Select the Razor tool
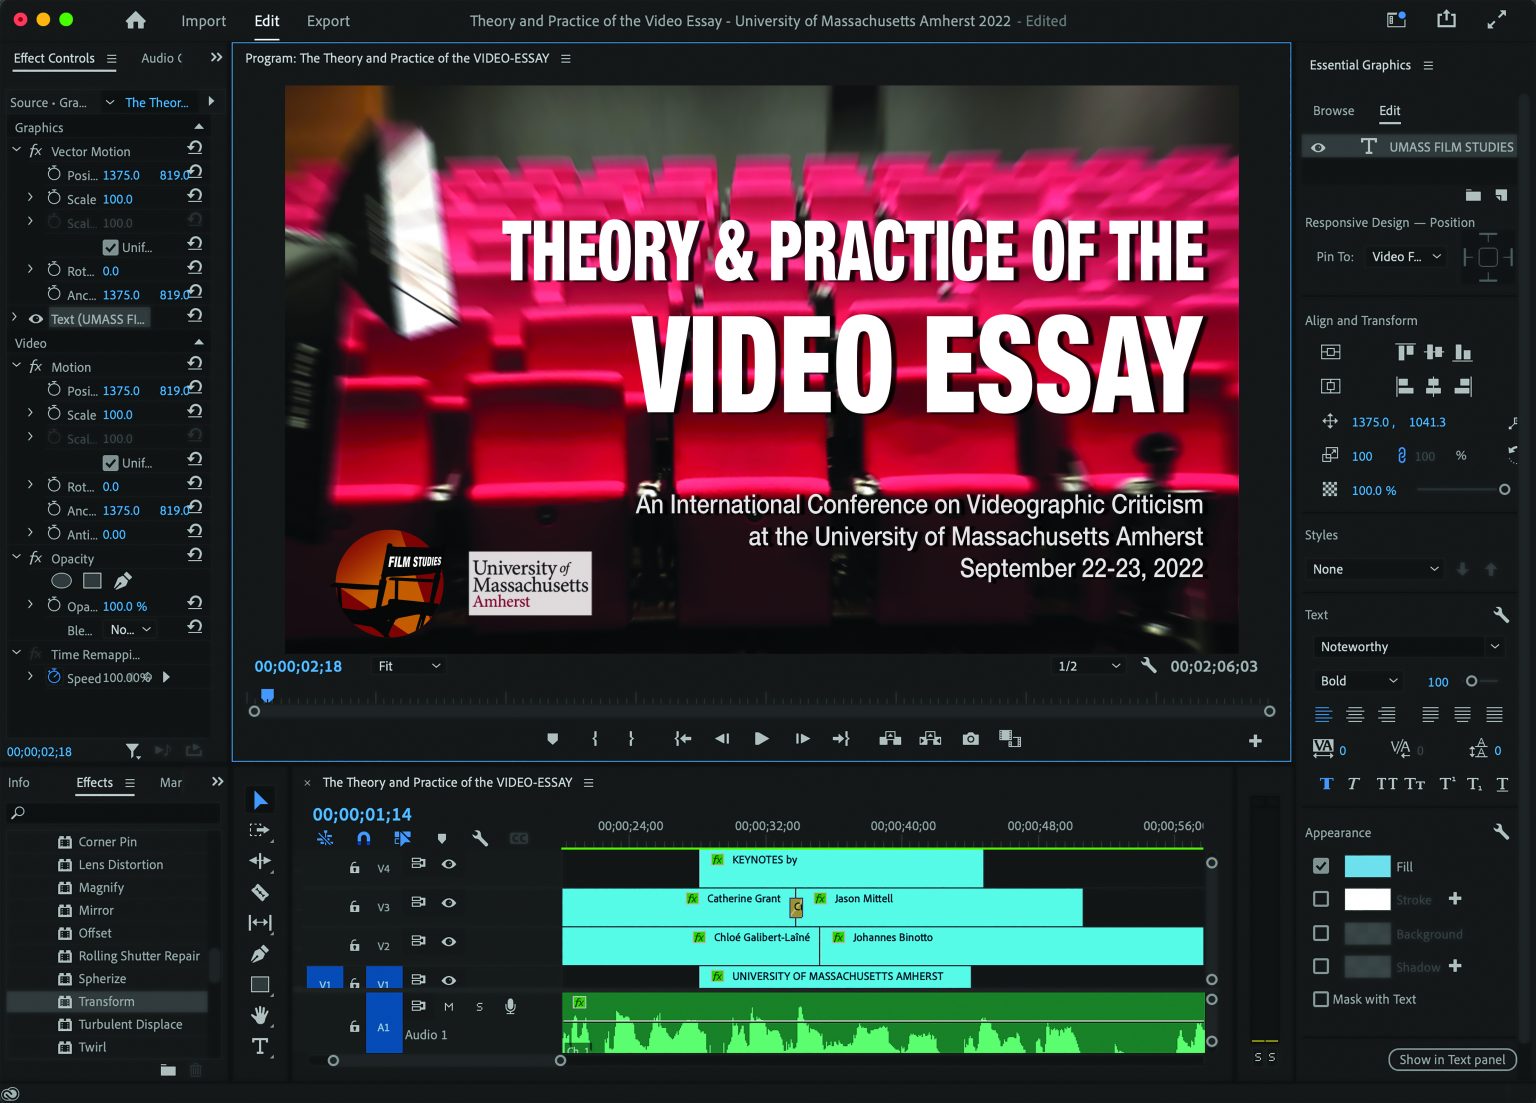The image size is (1536, 1103). point(260,892)
